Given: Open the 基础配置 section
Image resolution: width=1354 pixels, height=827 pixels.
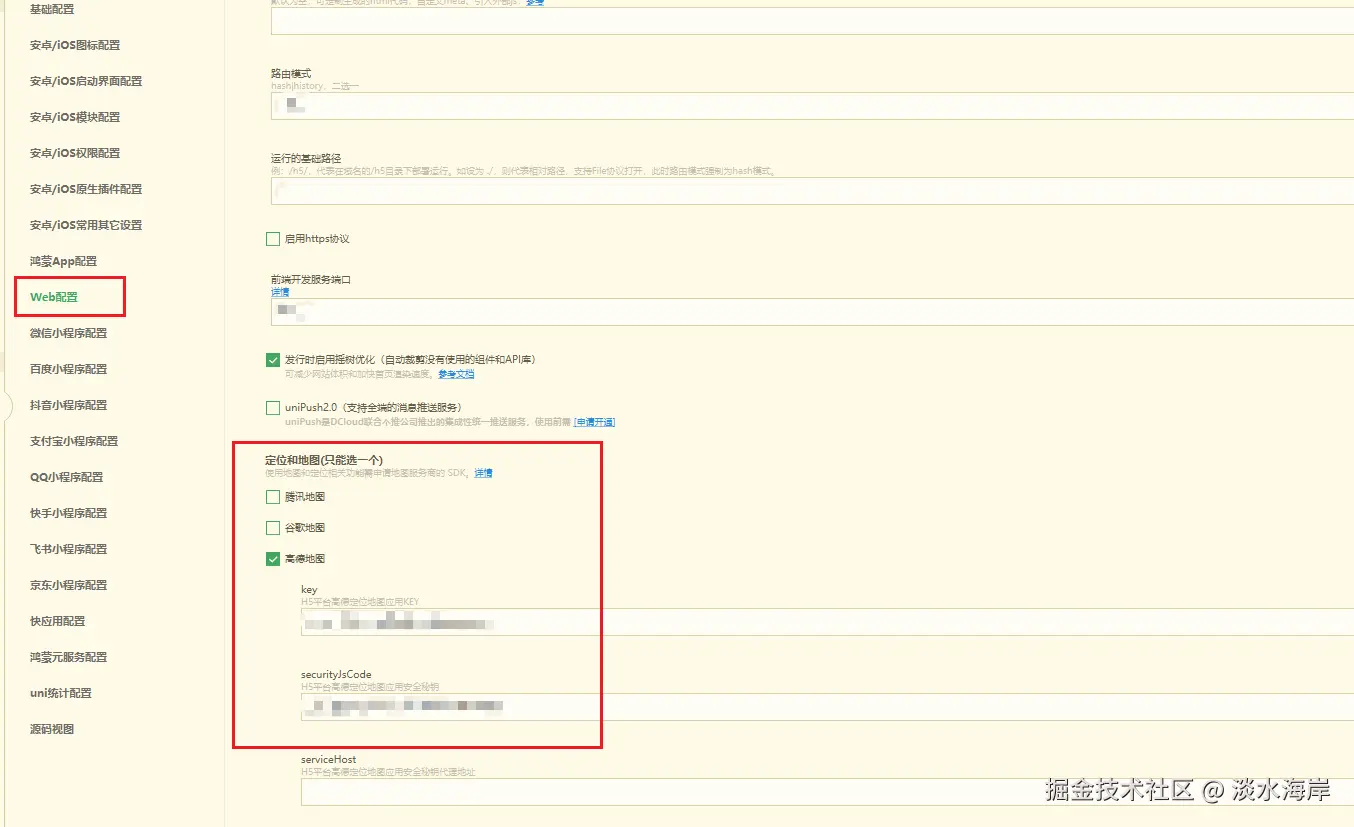Looking at the screenshot, I should [52, 9].
